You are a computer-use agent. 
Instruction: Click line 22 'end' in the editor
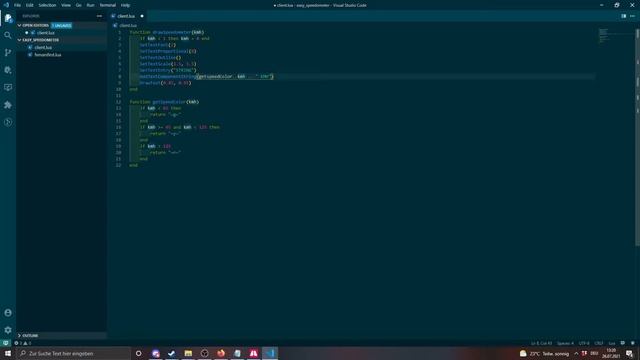133,165
